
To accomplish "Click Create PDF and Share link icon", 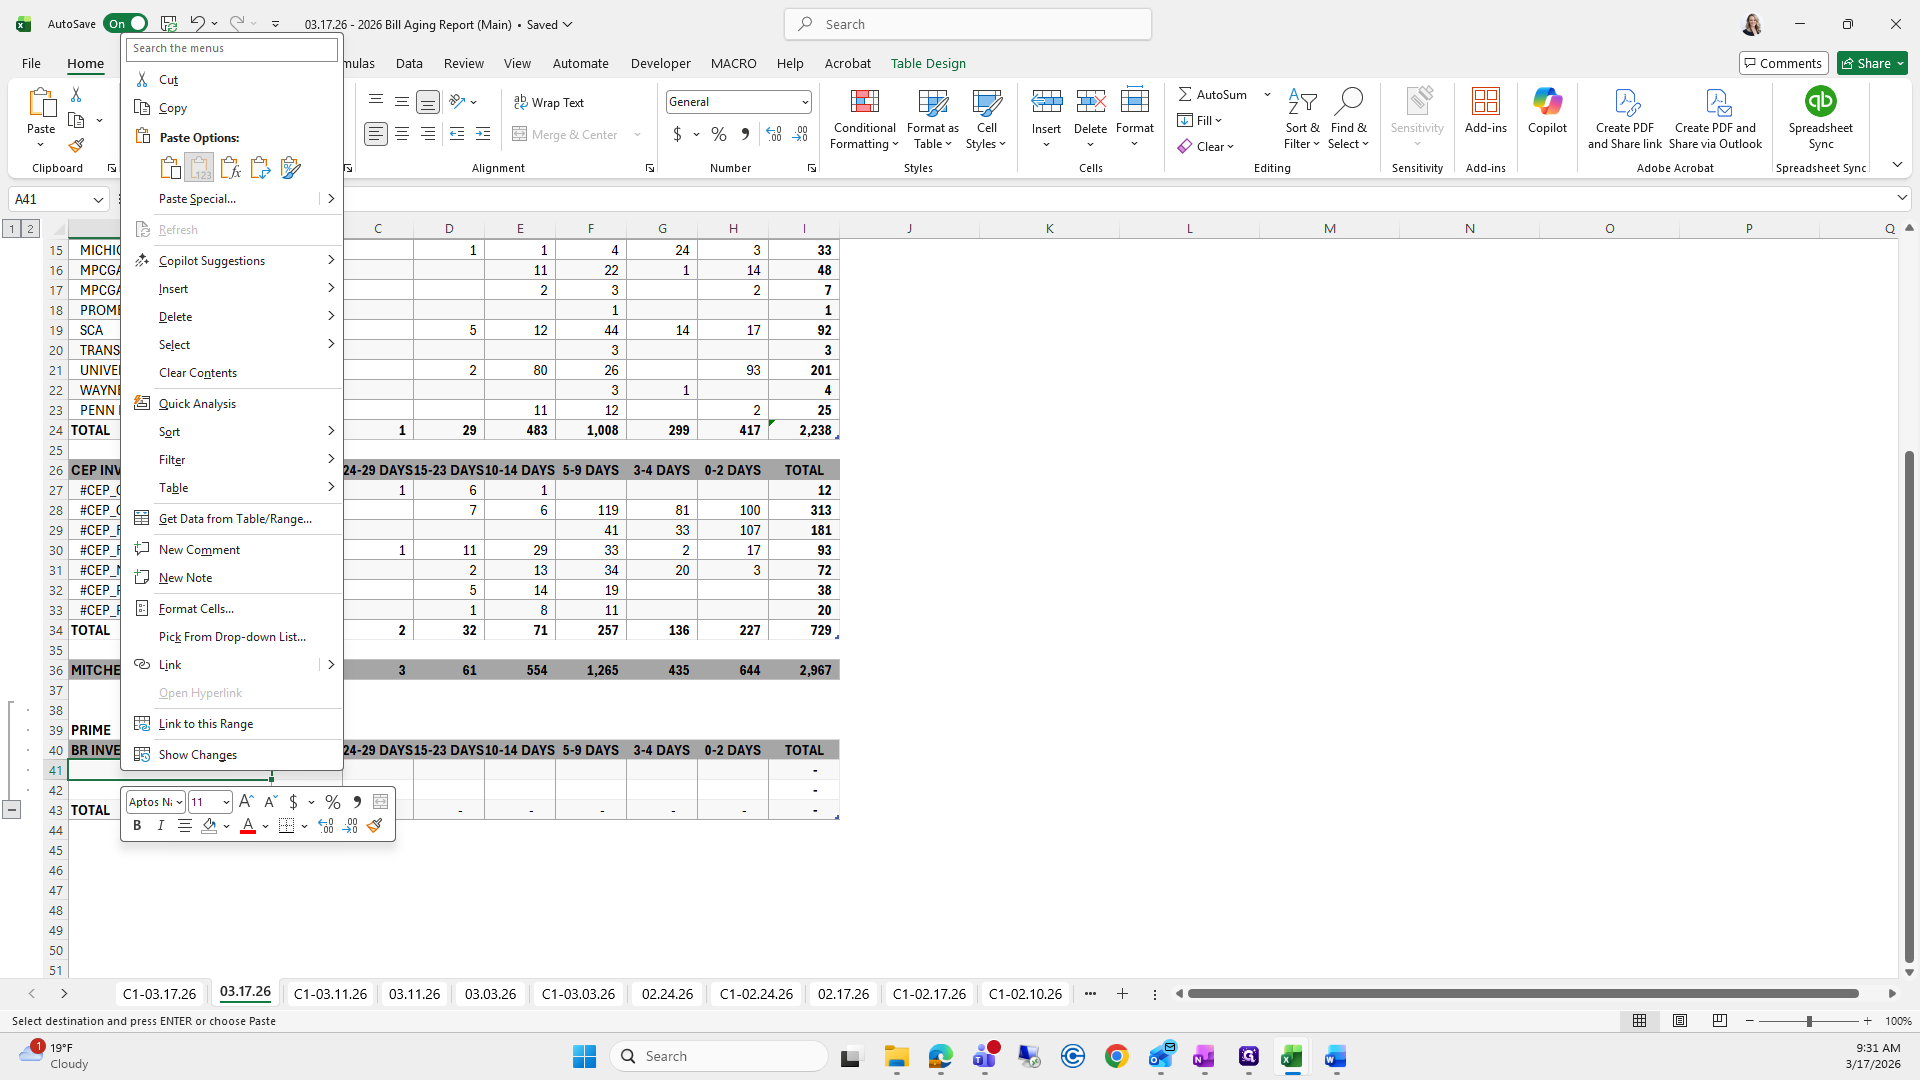I will click(1625, 102).
